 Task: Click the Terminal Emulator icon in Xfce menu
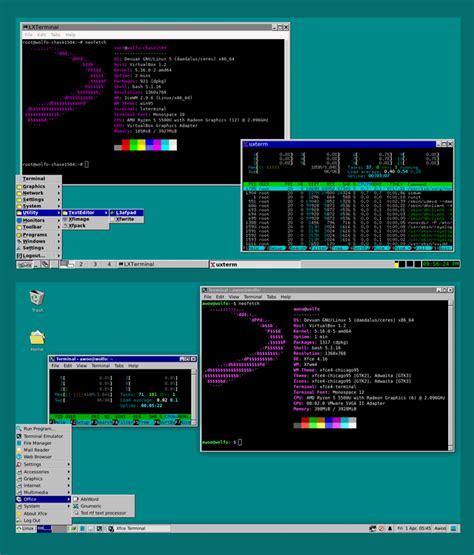[x=19, y=436]
